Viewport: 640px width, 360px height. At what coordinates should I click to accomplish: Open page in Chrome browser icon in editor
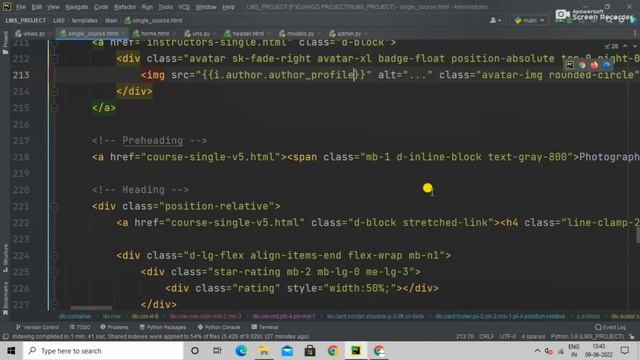pyautogui.click(x=582, y=65)
